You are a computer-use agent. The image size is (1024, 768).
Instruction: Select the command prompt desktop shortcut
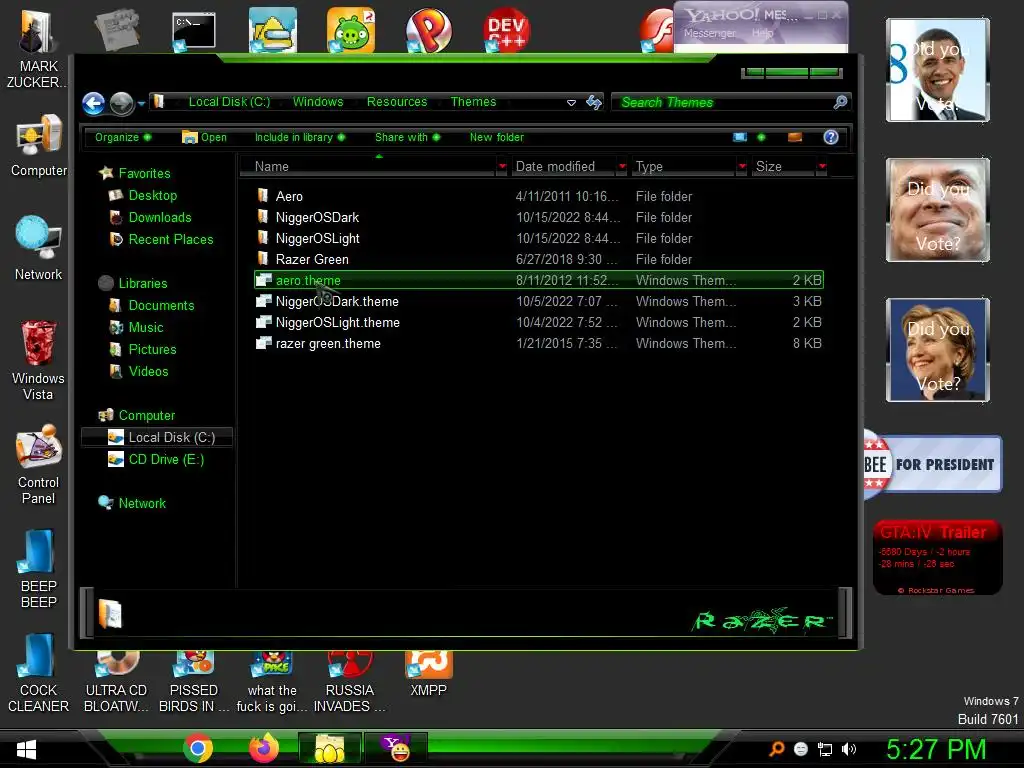tap(193, 31)
